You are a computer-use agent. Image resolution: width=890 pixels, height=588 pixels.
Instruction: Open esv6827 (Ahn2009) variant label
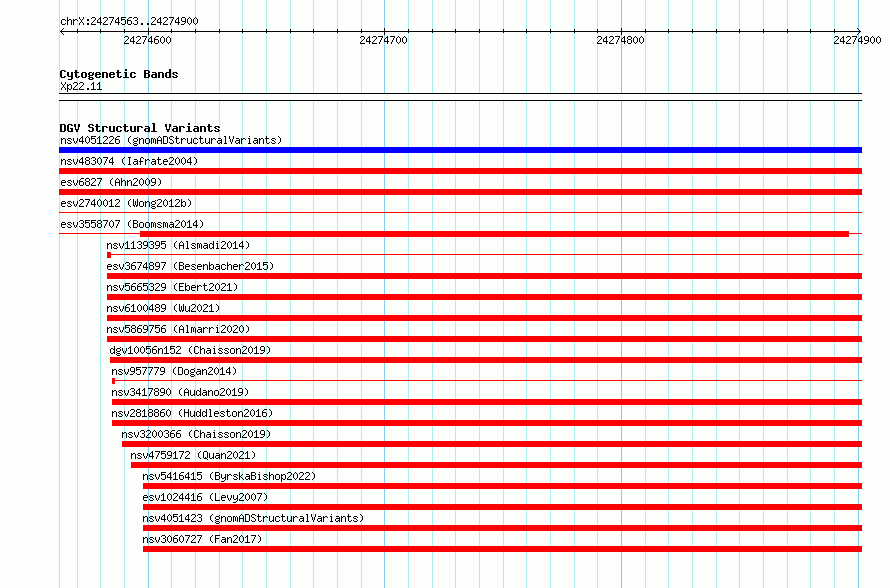coord(111,182)
